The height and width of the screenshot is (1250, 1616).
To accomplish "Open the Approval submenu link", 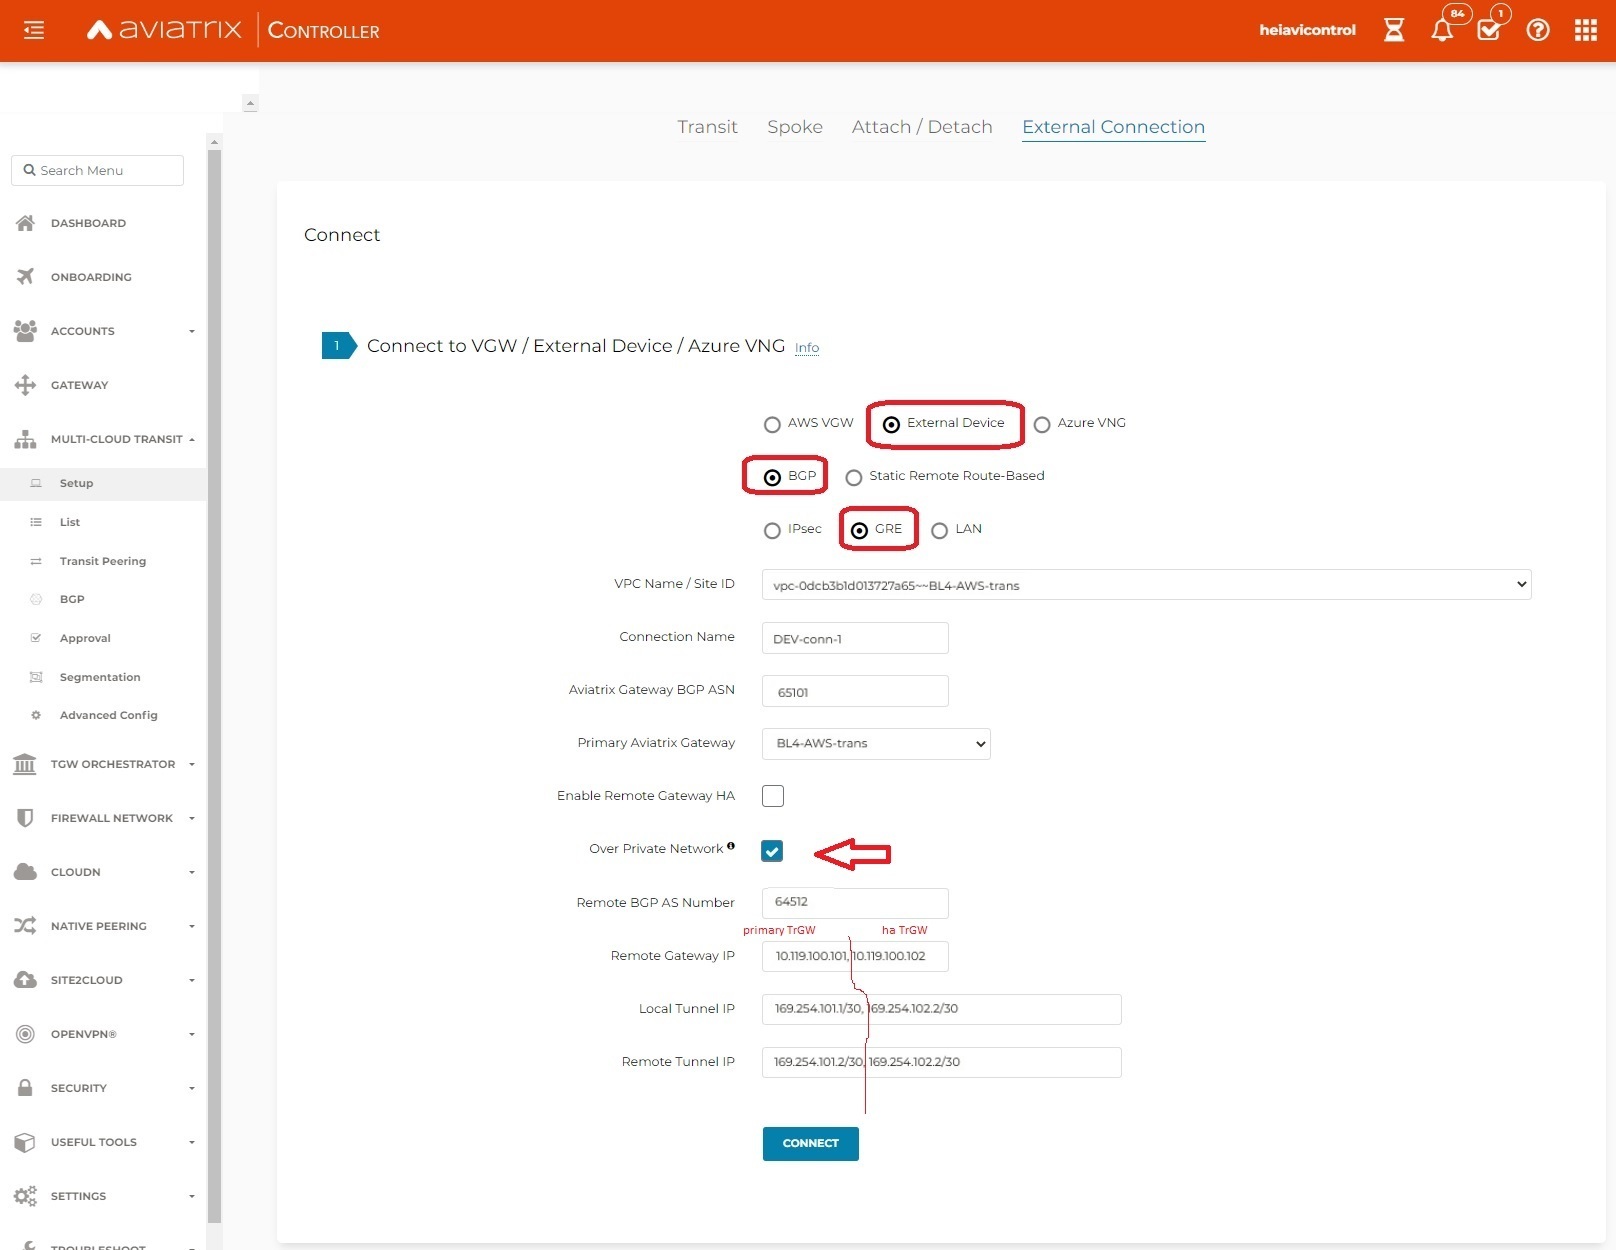I will 85,638.
